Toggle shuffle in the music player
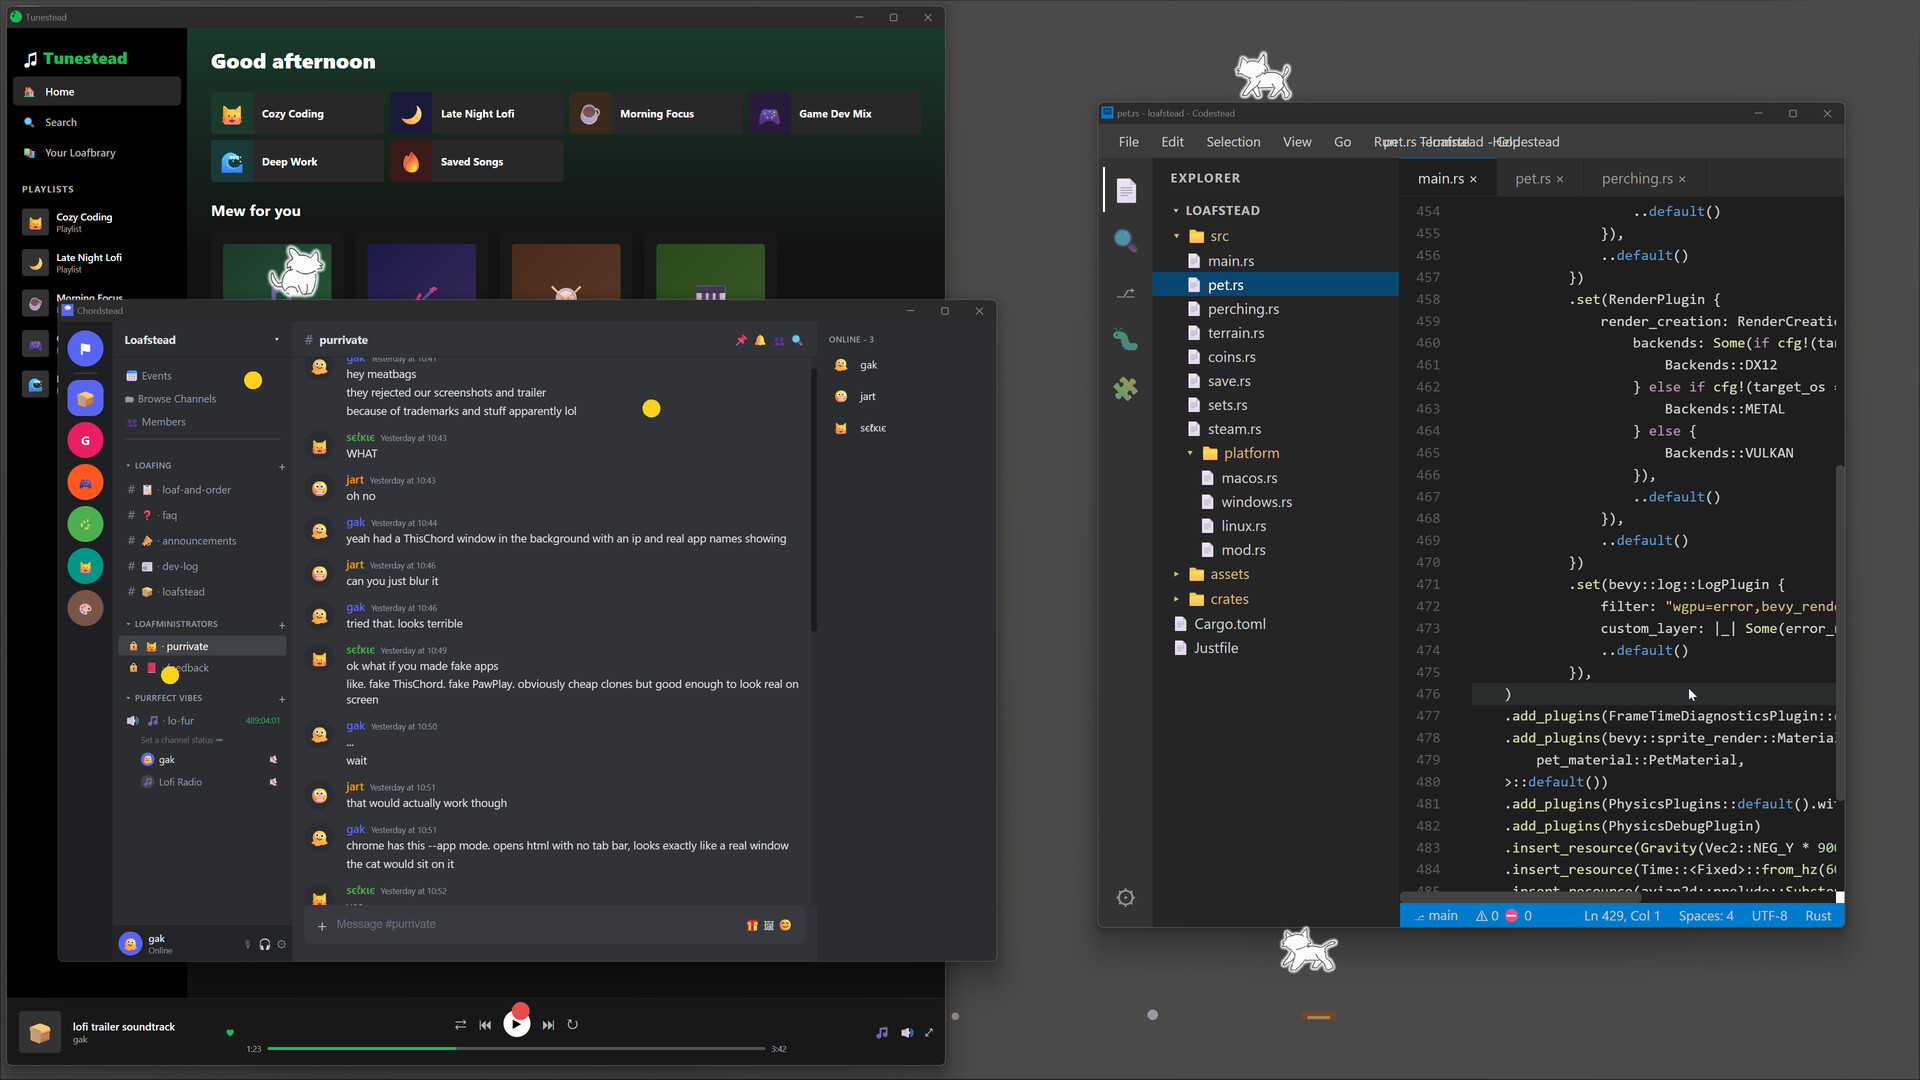 (x=460, y=1025)
